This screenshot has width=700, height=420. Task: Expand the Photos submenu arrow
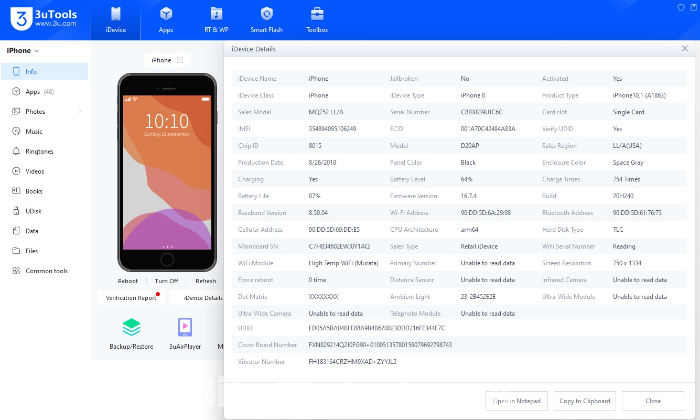click(80, 111)
